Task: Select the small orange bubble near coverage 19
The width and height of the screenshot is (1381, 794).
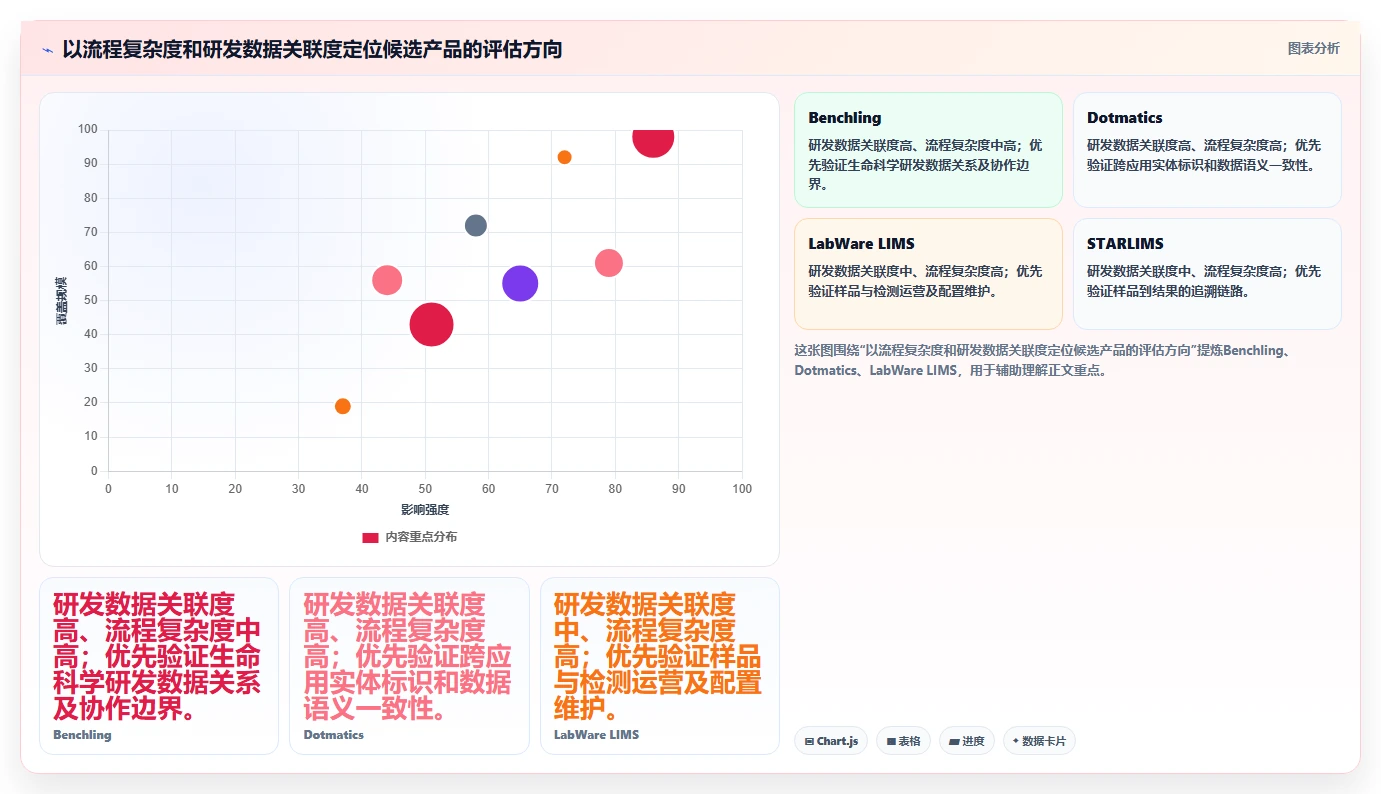Action: (343, 406)
